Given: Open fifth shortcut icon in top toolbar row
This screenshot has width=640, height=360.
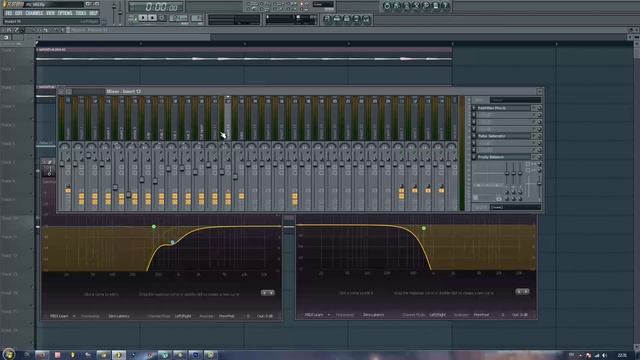Looking at the screenshot, I should 426,6.
